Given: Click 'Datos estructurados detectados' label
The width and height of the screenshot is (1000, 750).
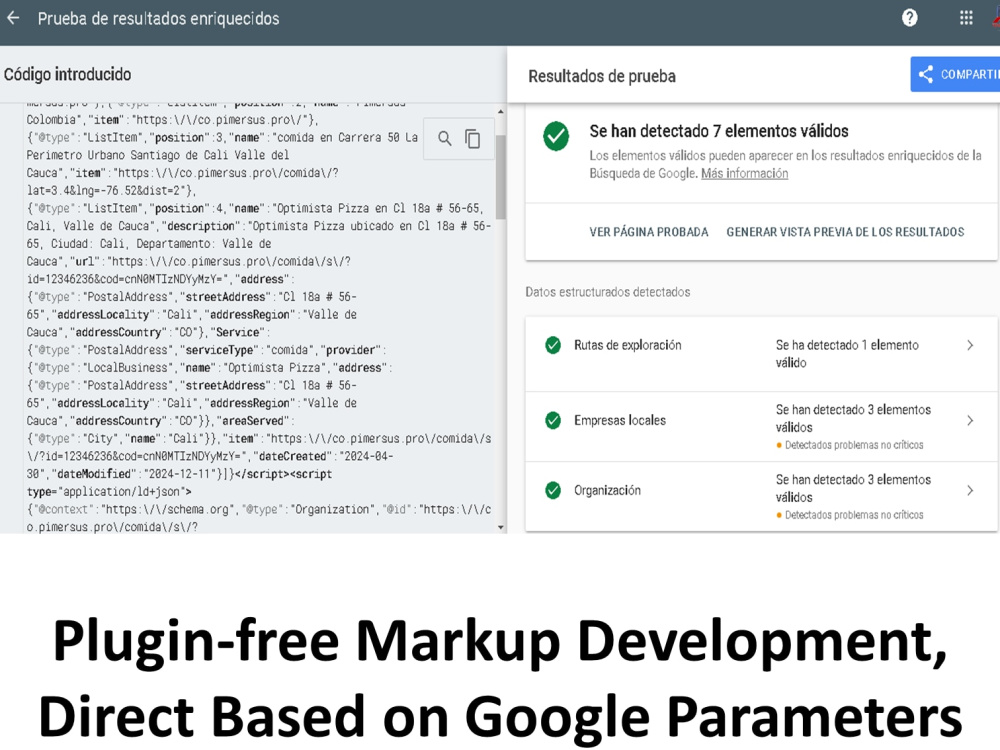Looking at the screenshot, I should [608, 292].
